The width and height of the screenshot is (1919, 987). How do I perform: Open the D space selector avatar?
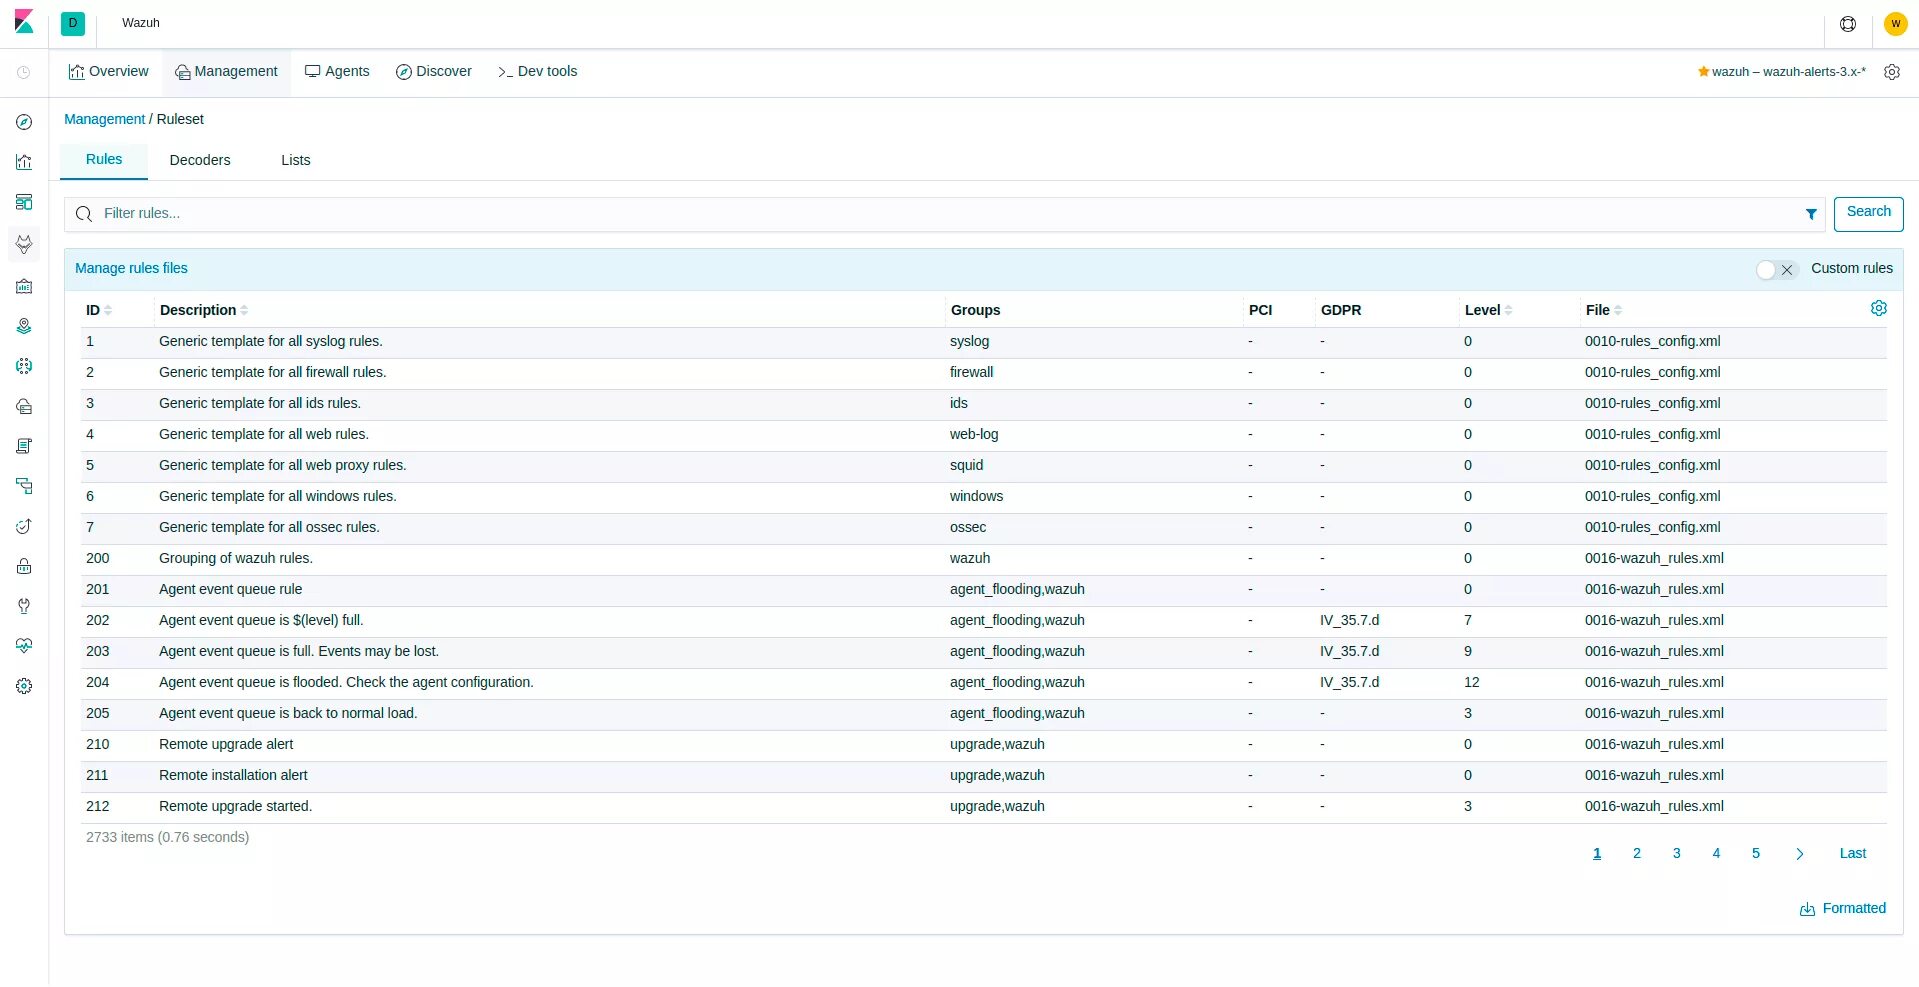click(x=73, y=23)
